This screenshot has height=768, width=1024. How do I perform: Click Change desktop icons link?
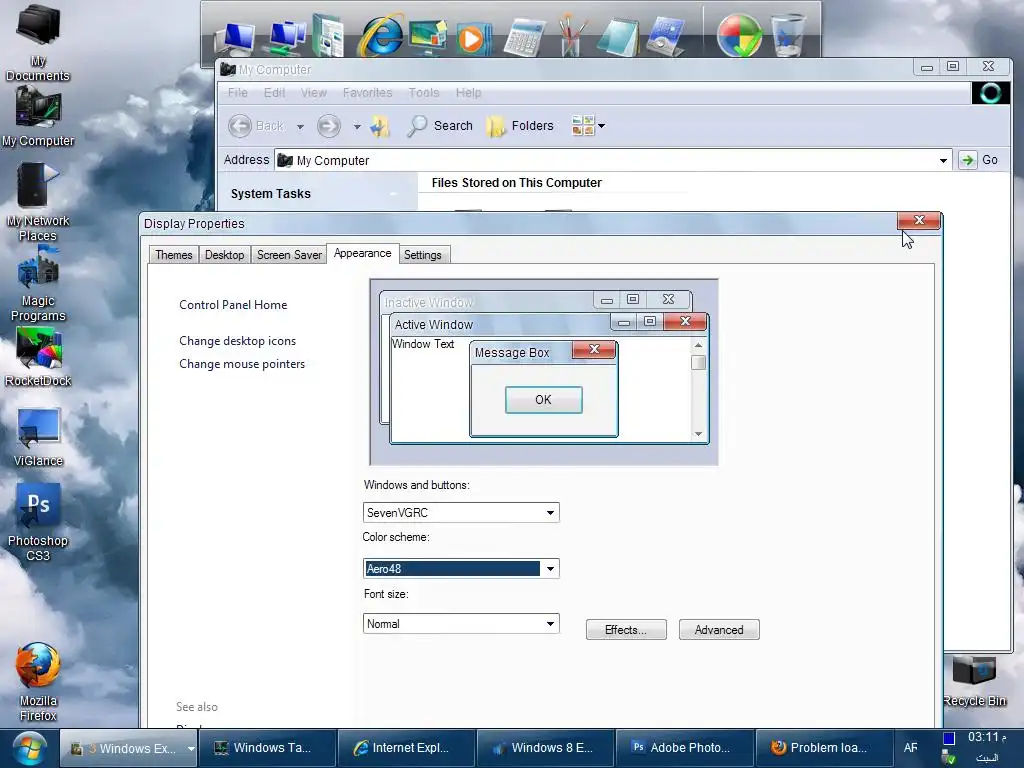click(238, 341)
